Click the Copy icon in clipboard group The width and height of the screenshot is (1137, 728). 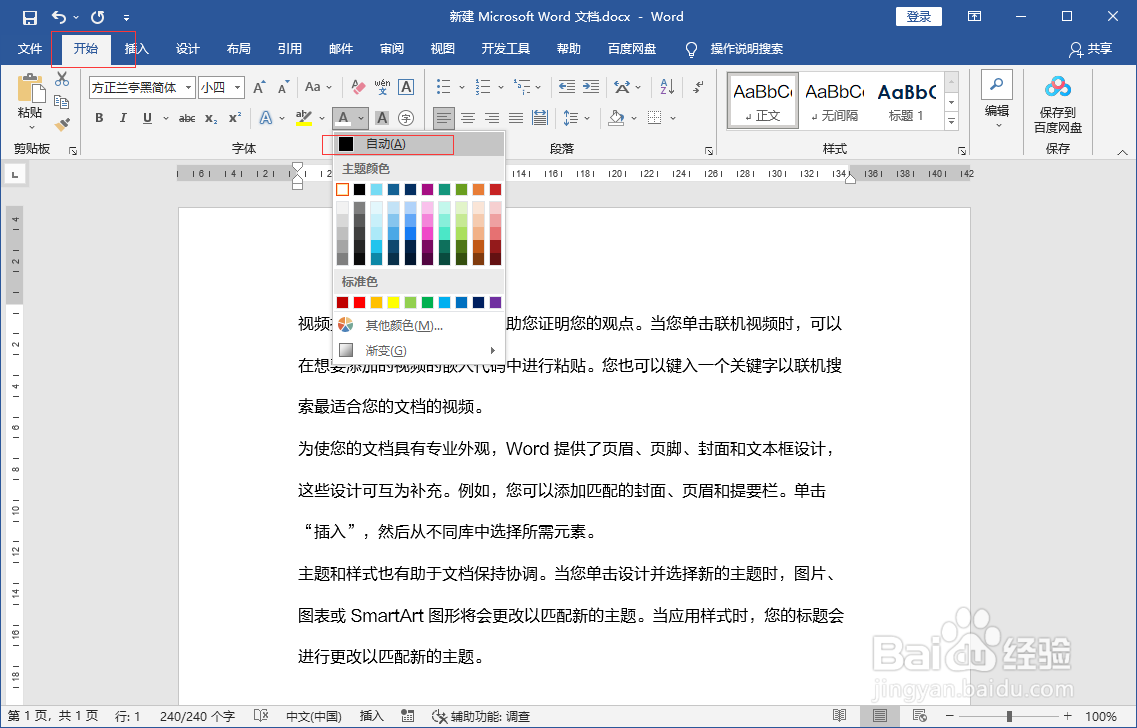62,102
